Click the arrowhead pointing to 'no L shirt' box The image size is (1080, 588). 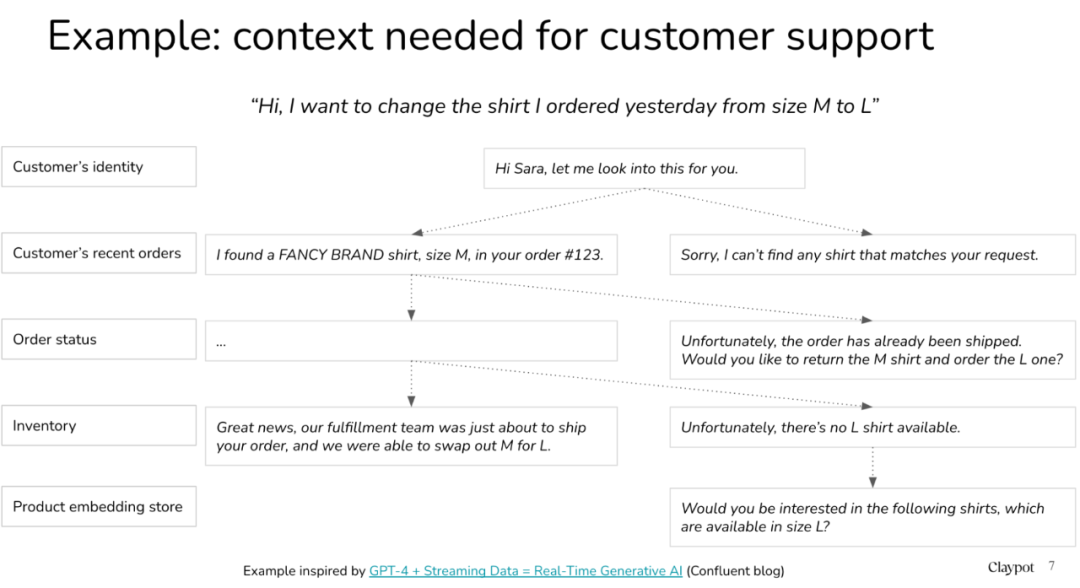point(866,406)
